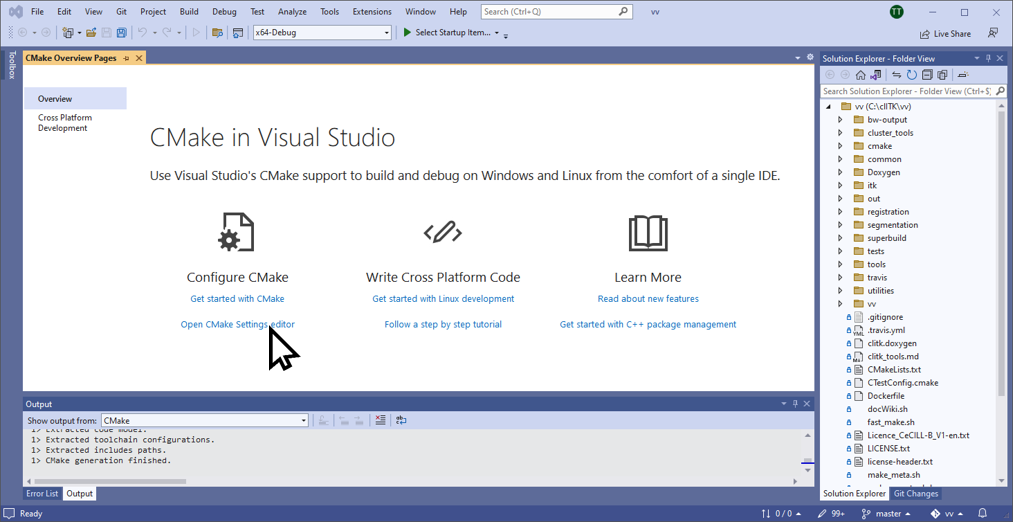Click Collapse All icon in Solution Explorer
The width and height of the screenshot is (1013, 522).
tap(927, 75)
